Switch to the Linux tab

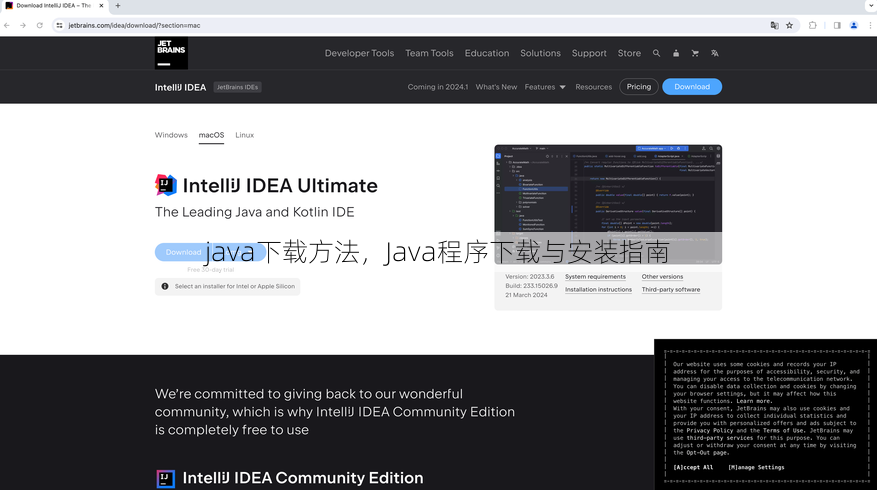[244, 135]
